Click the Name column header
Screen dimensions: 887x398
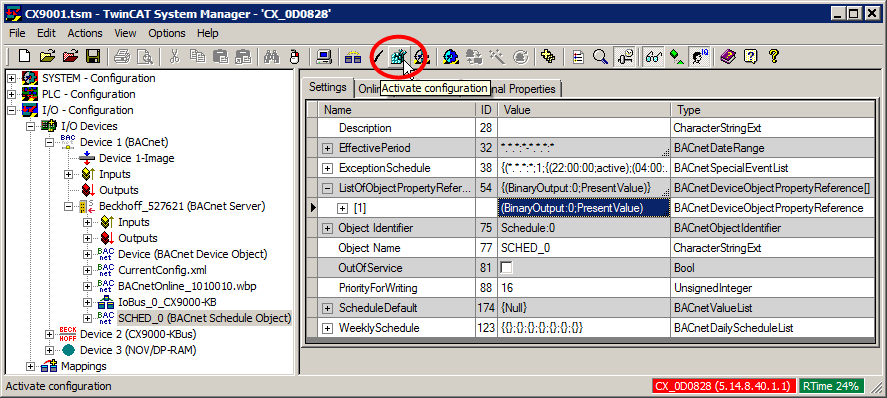click(397, 110)
